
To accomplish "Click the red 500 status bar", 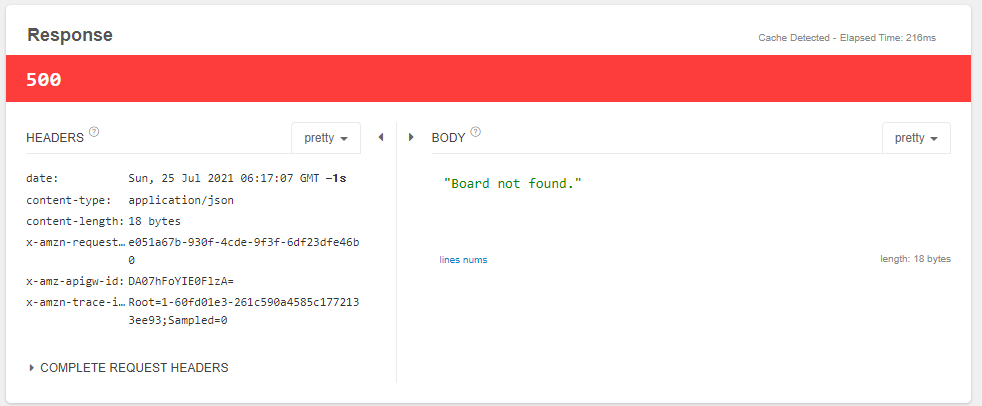I will tap(488, 79).
